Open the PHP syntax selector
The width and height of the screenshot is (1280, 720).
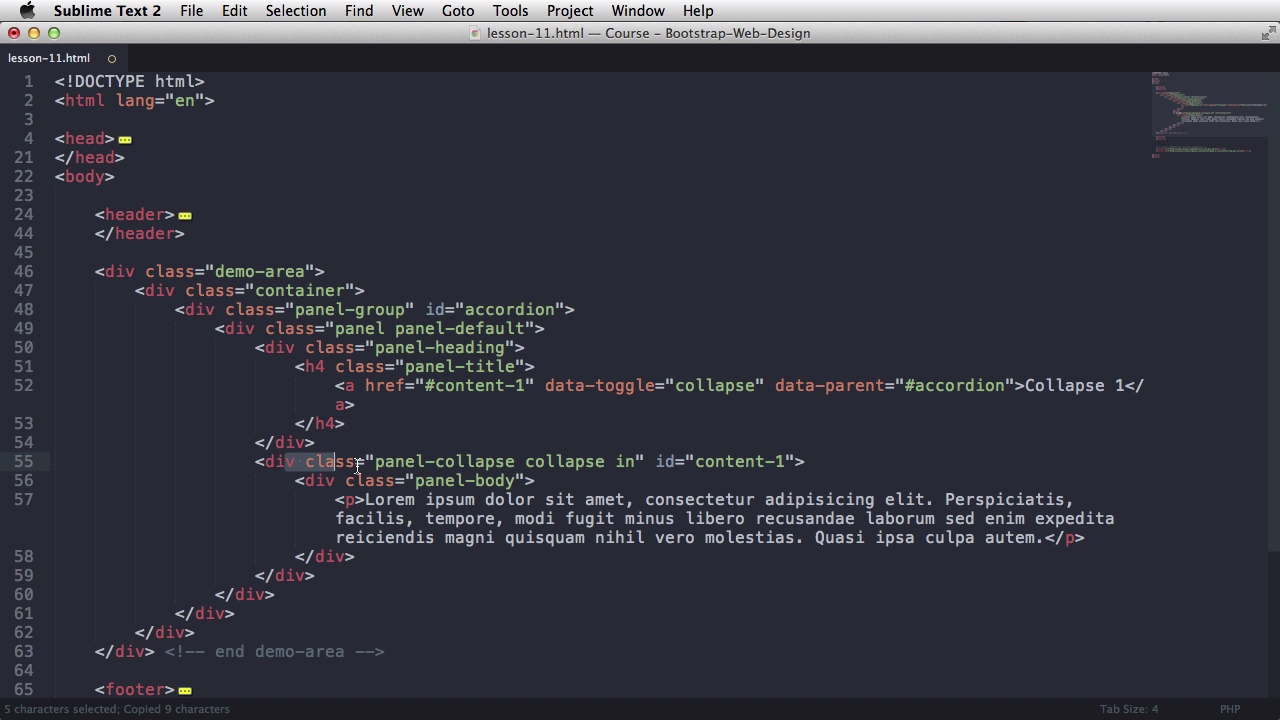1229,709
